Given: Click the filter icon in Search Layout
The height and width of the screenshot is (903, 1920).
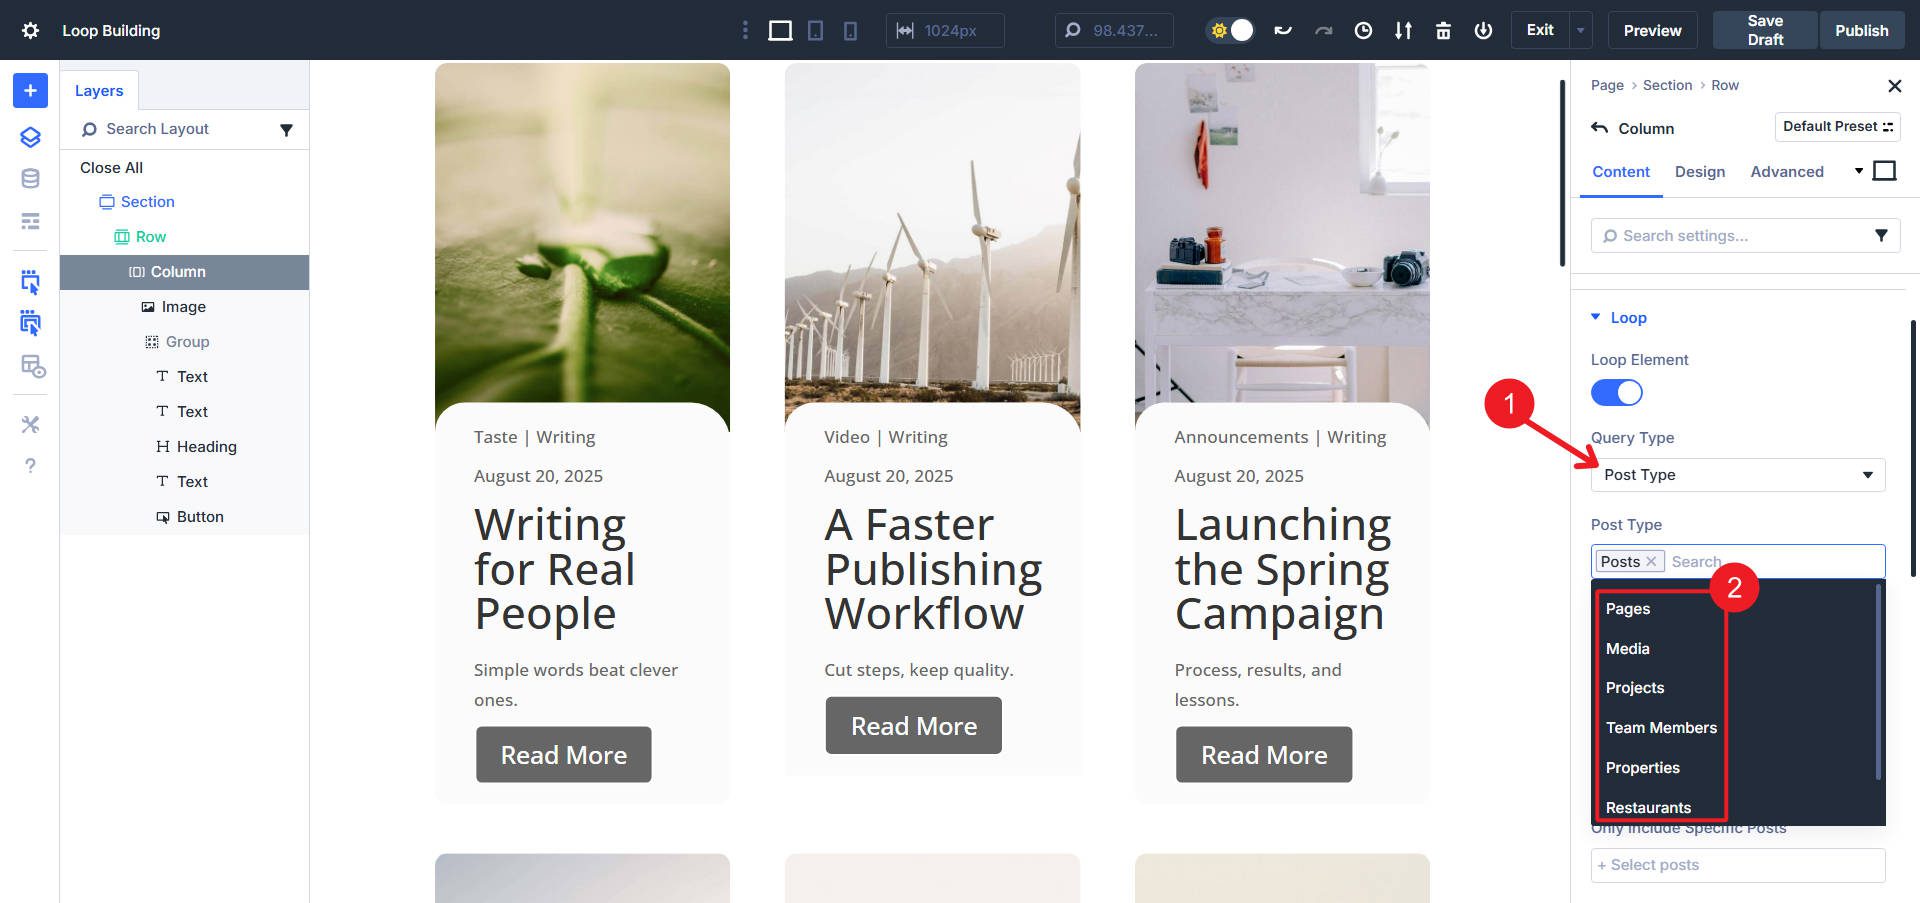Looking at the screenshot, I should [286, 130].
